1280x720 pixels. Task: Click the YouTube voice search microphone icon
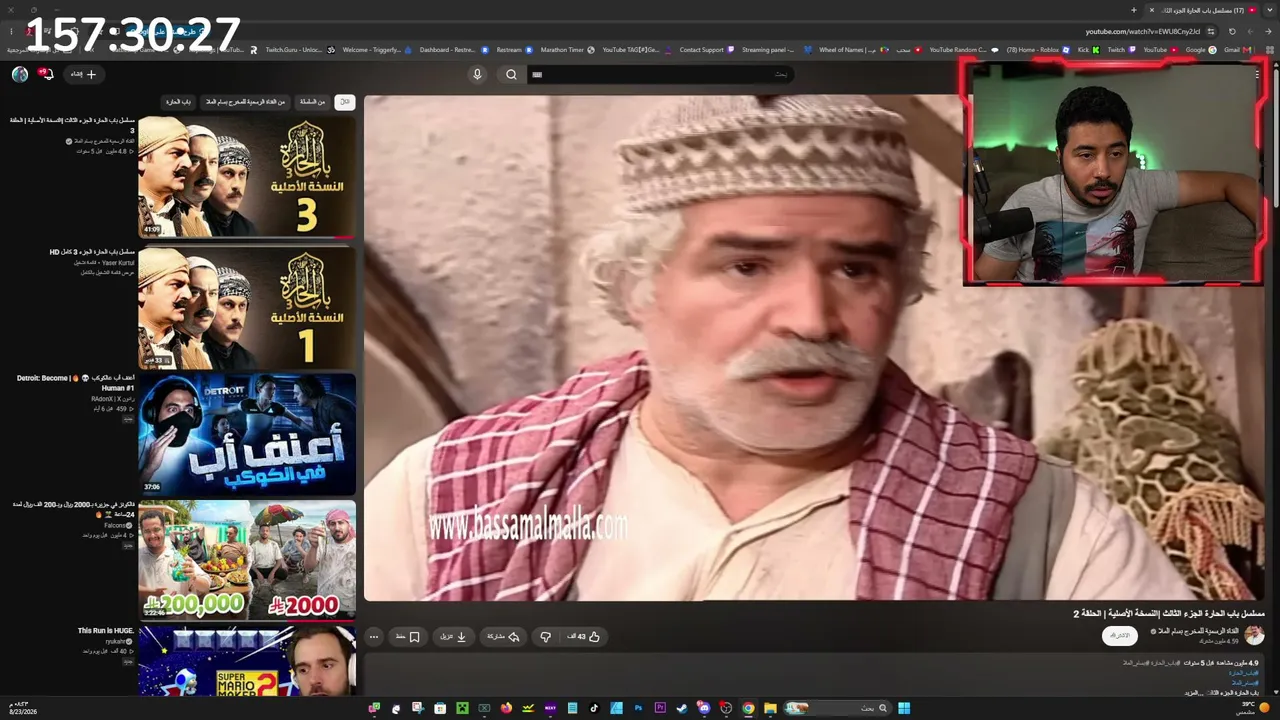click(x=477, y=74)
